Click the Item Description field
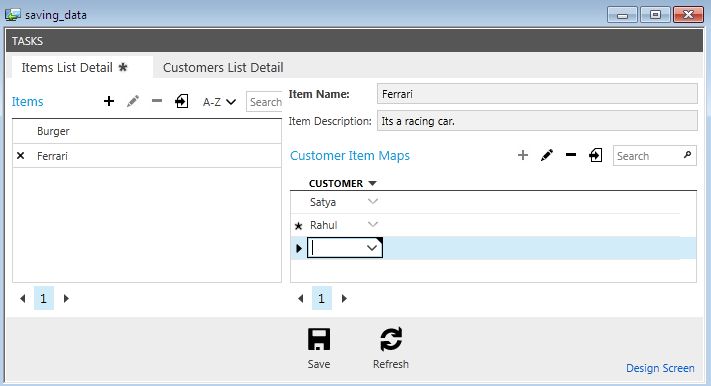 [x=537, y=121]
